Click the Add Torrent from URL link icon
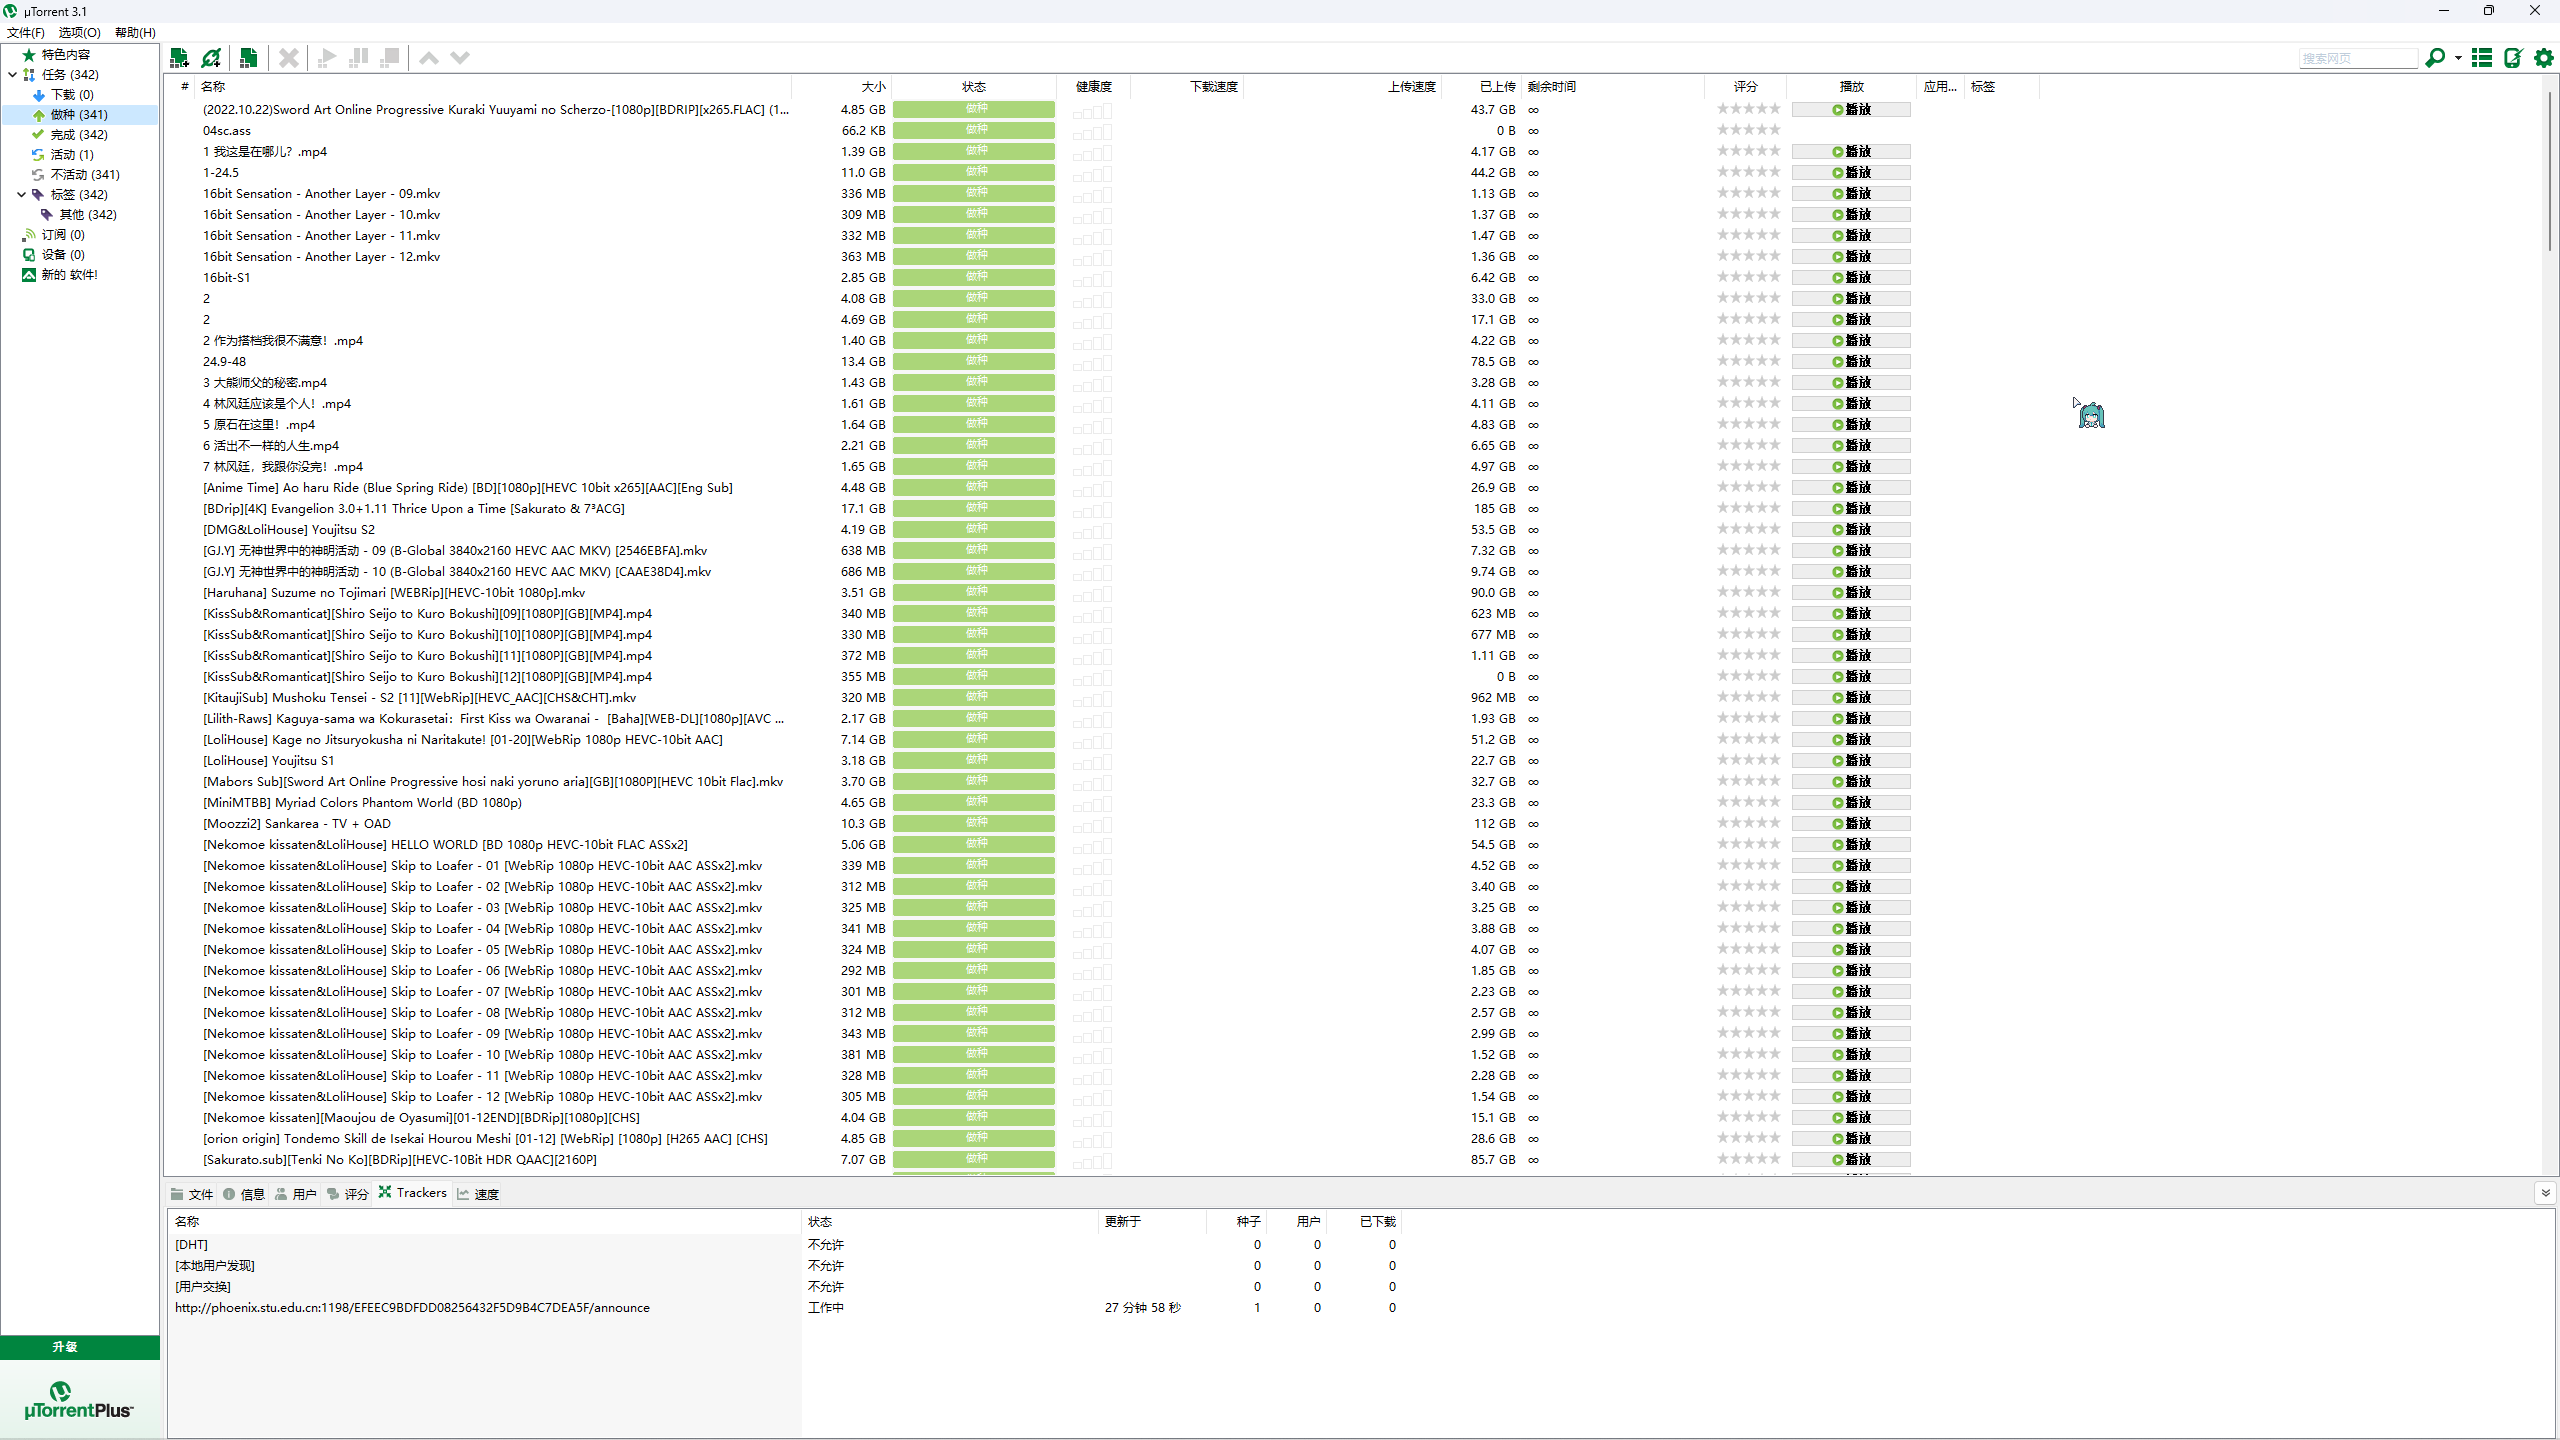The height and width of the screenshot is (1440, 2560). [211, 58]
